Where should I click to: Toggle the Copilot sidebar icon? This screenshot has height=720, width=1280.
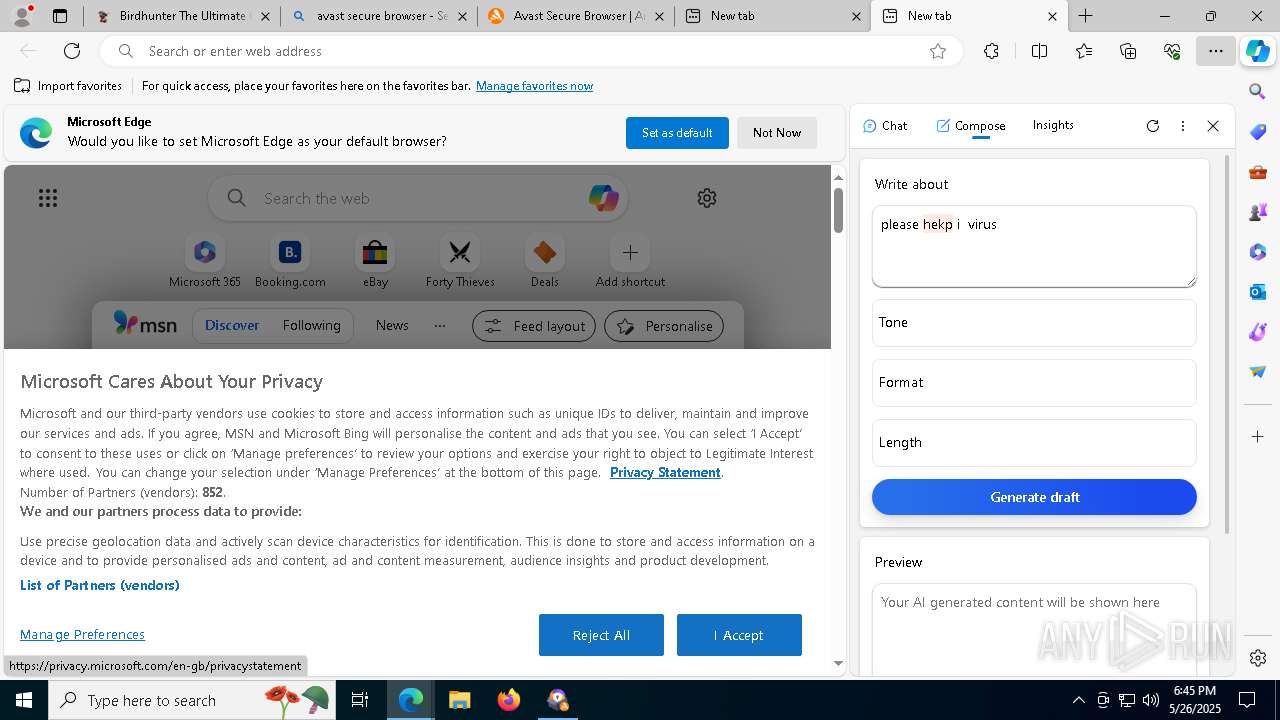[1258, 51]
